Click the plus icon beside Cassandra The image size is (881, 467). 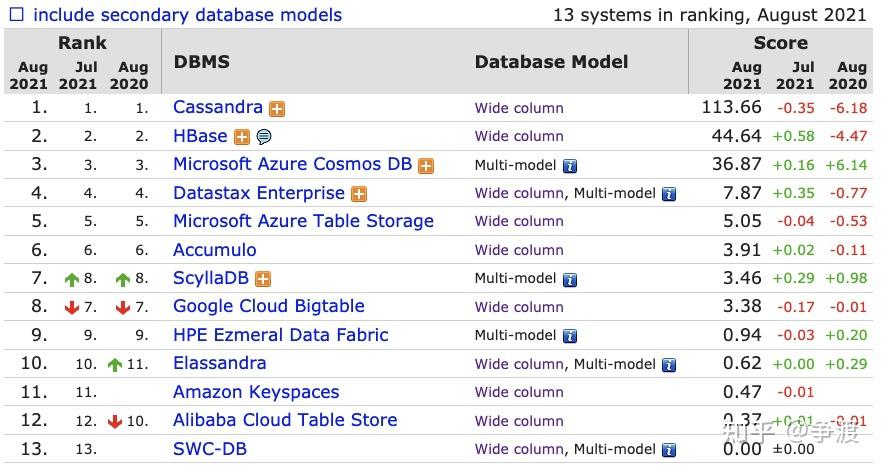[x=277, y=109]
